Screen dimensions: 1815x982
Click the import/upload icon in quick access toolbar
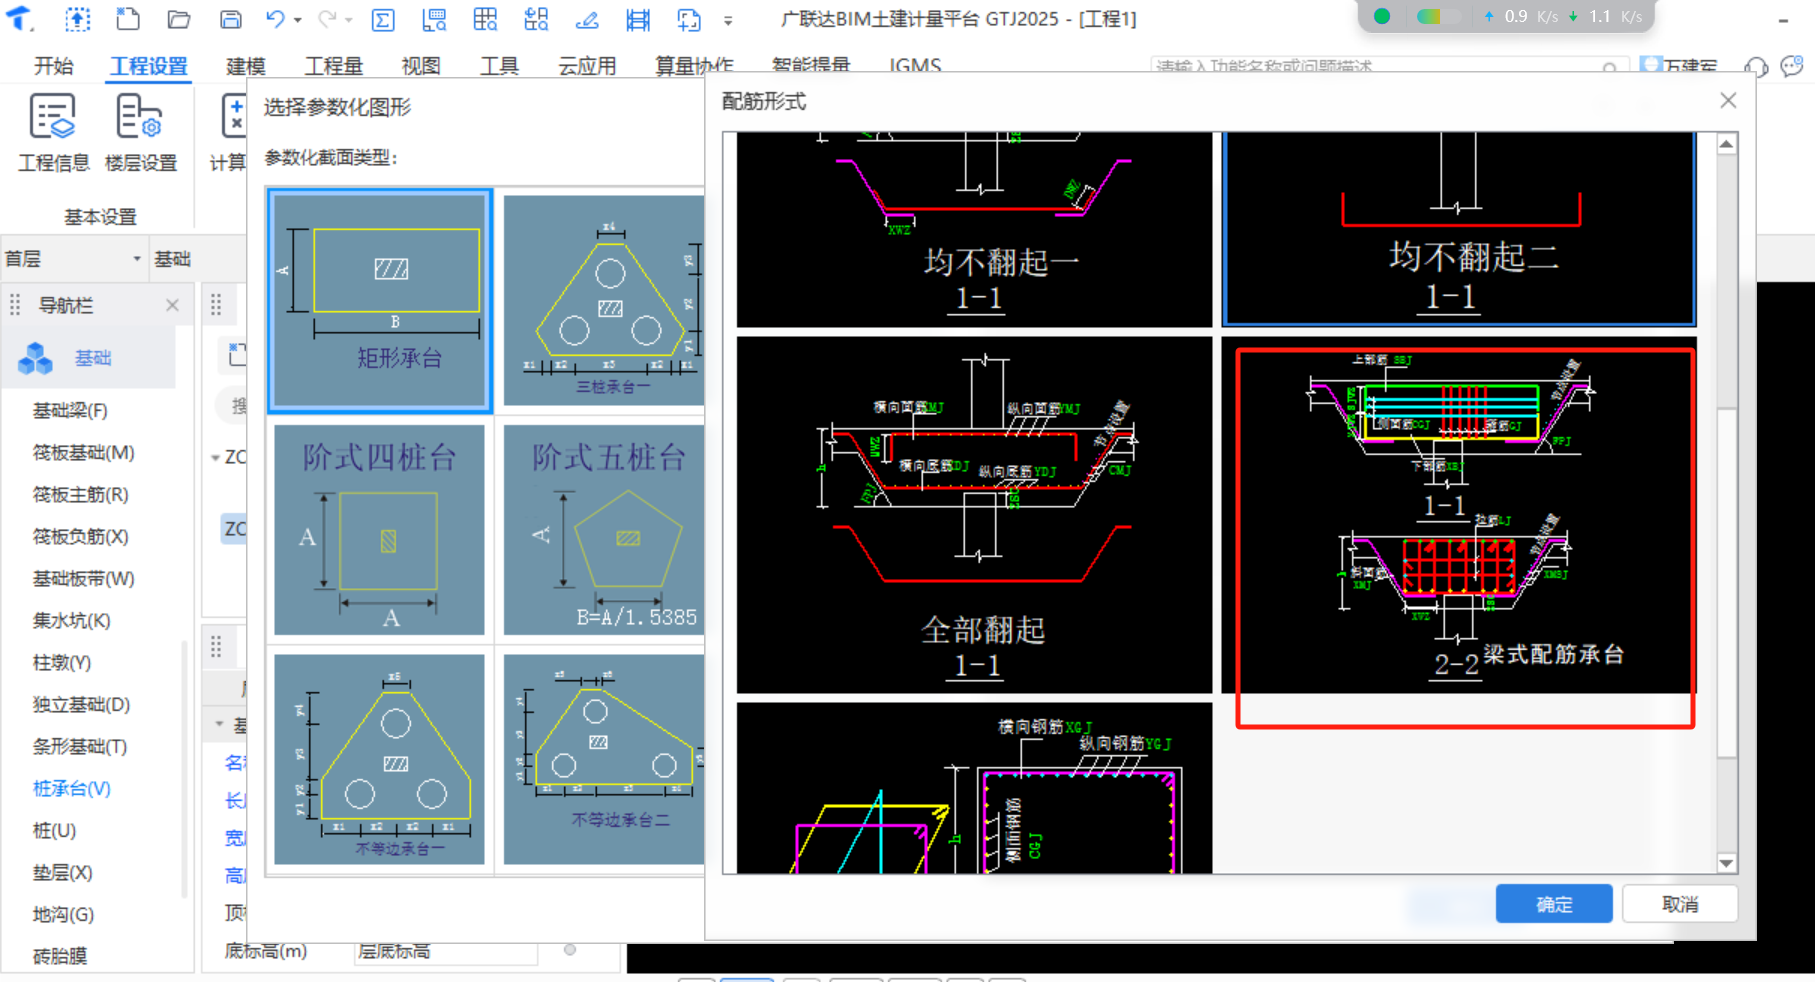[x=77, y=19]
